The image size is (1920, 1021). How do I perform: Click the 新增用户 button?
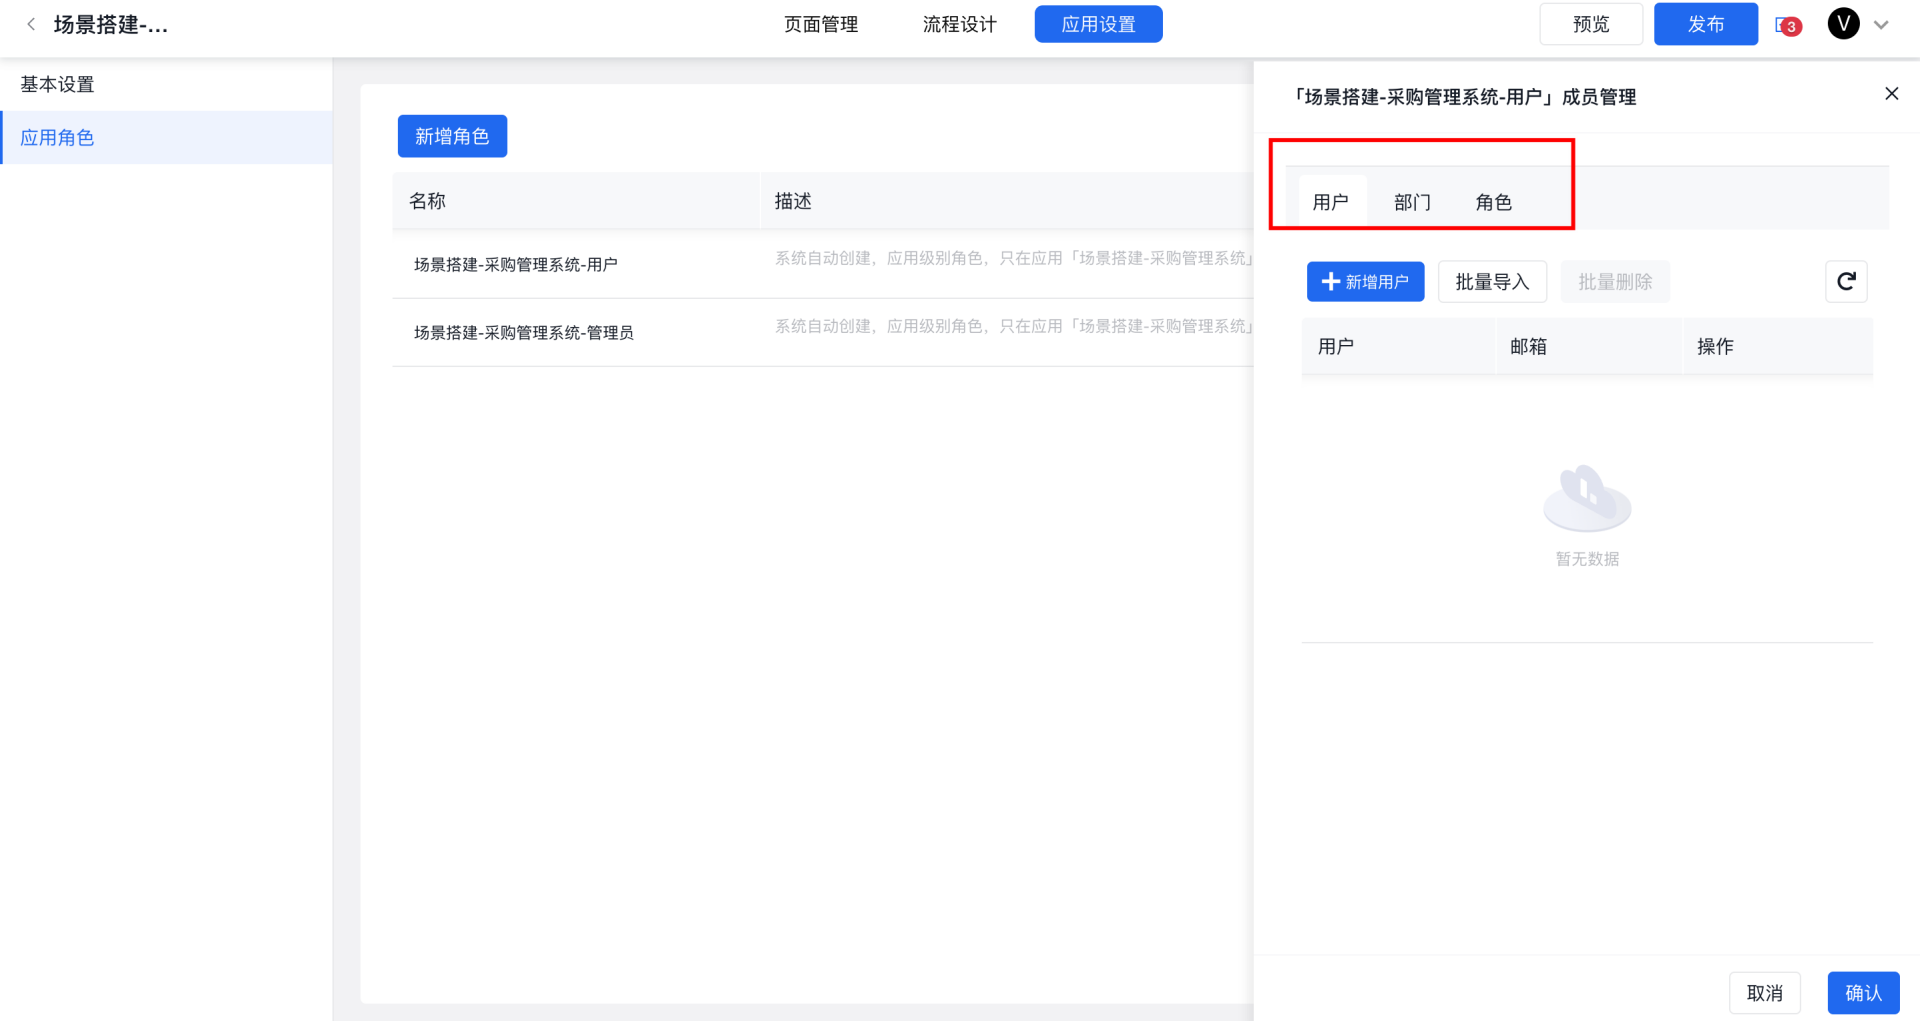[1365, 282]
